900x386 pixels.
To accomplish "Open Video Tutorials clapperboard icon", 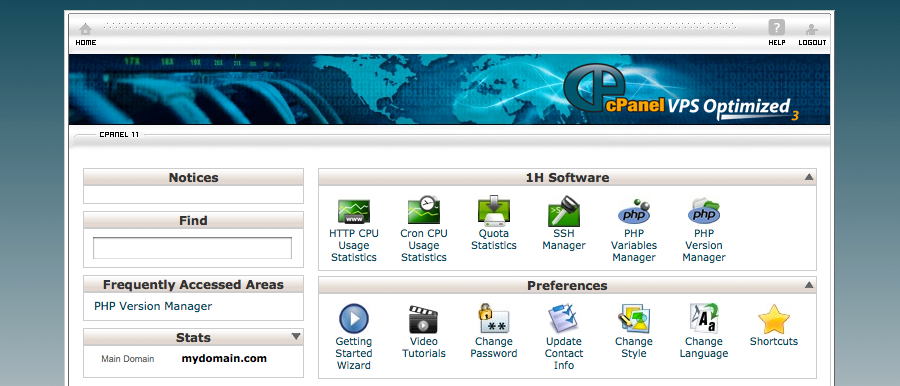I will click(x=424, y=319).
